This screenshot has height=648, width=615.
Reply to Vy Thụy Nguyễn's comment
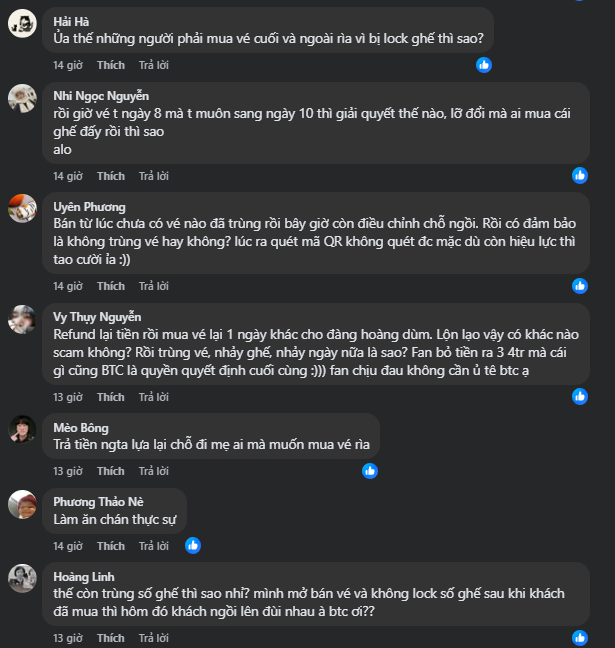coord(154,397)
